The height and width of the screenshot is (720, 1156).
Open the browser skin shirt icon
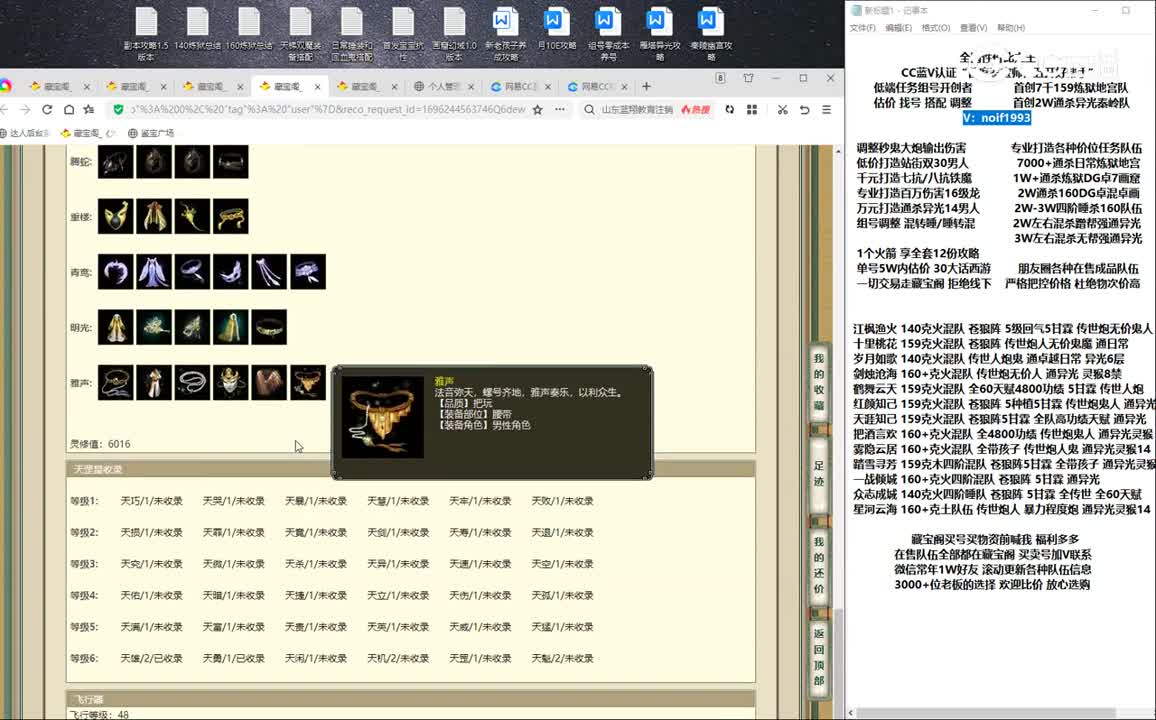pos(748,78)
